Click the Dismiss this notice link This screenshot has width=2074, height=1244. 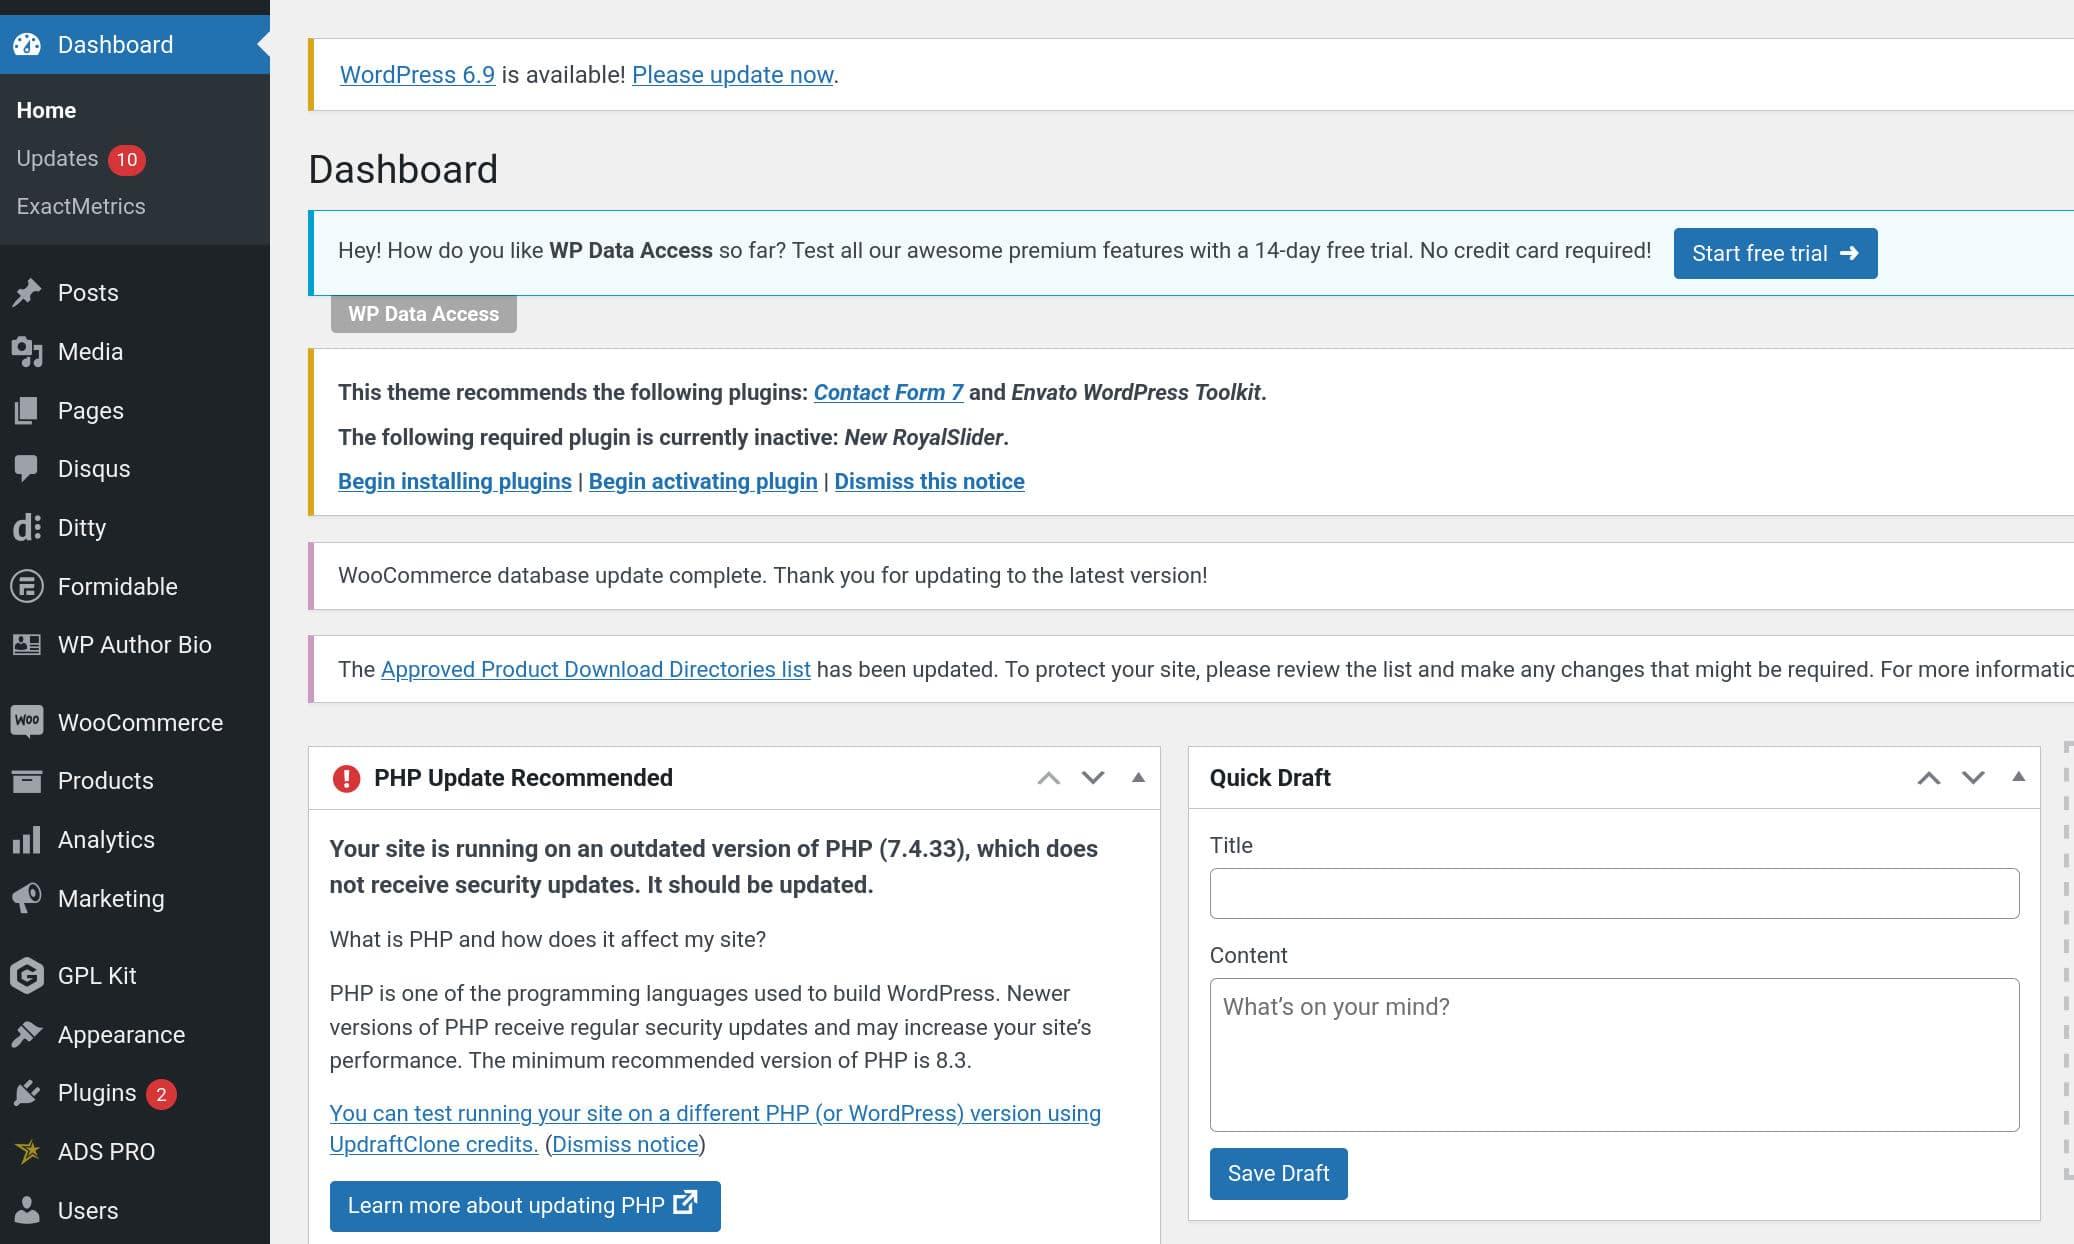click(929, 481)
